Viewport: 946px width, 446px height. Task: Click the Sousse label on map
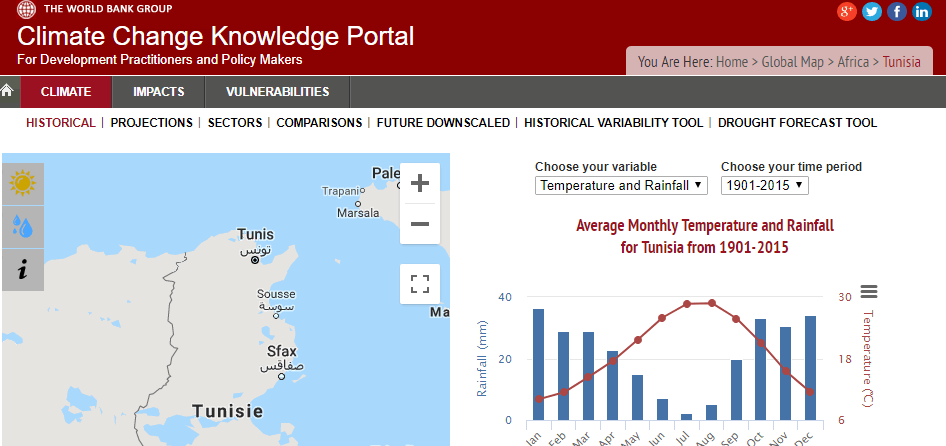click(276, 294)
